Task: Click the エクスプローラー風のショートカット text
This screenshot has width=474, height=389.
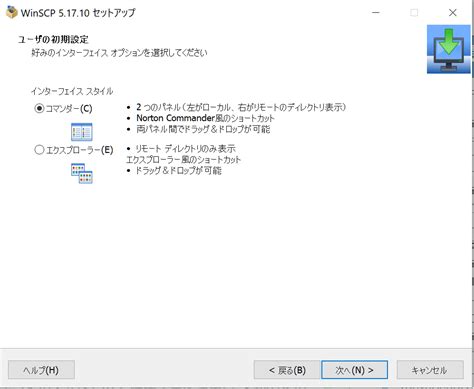Action: pyautogui.click(x=183, y=159)
